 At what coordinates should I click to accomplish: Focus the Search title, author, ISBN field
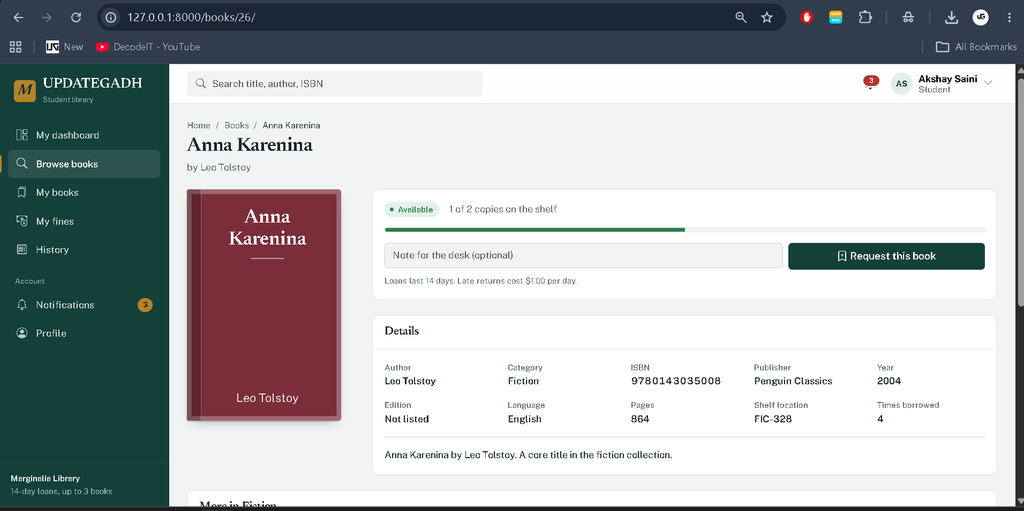point(334,84)
